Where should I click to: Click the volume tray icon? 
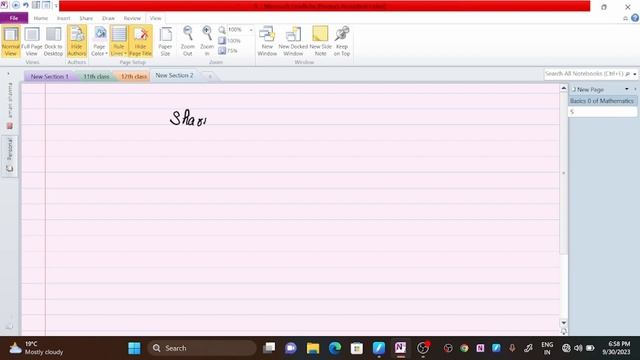point(578,348)
